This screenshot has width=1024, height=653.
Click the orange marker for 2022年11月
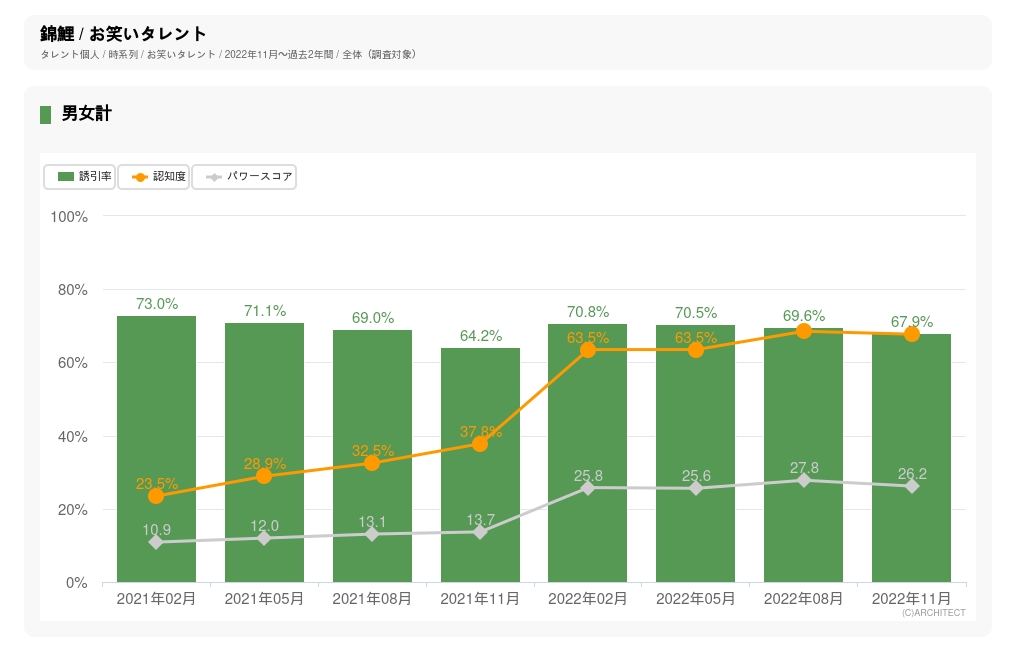(912, 334)
